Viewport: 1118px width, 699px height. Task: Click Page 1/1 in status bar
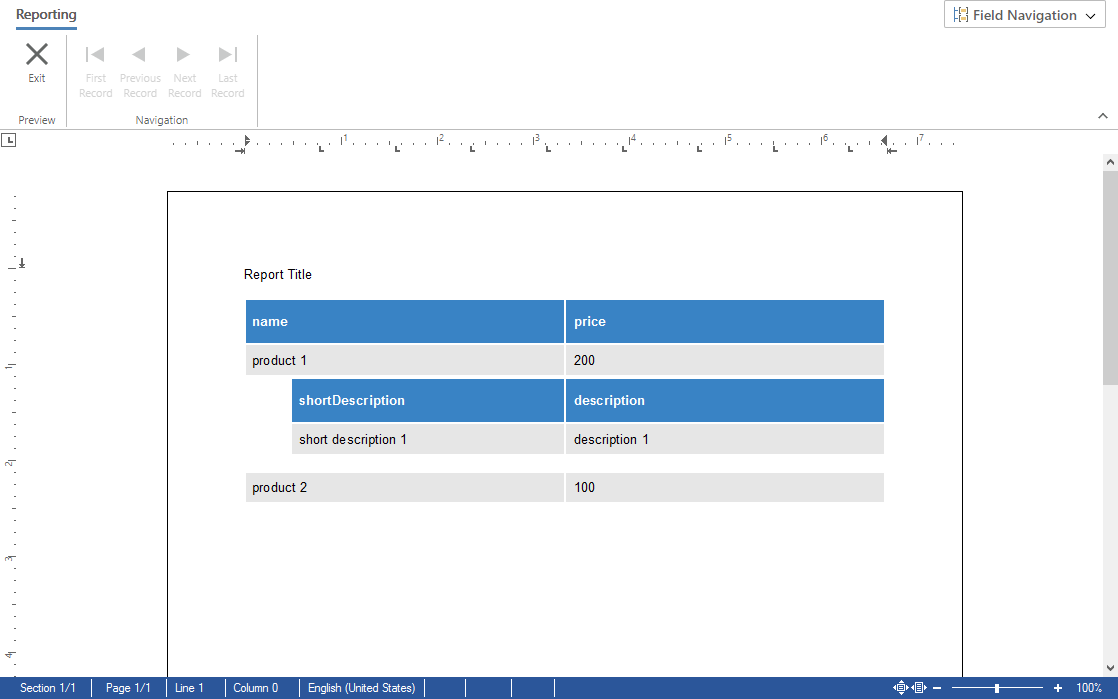click(x=128, y=688)
